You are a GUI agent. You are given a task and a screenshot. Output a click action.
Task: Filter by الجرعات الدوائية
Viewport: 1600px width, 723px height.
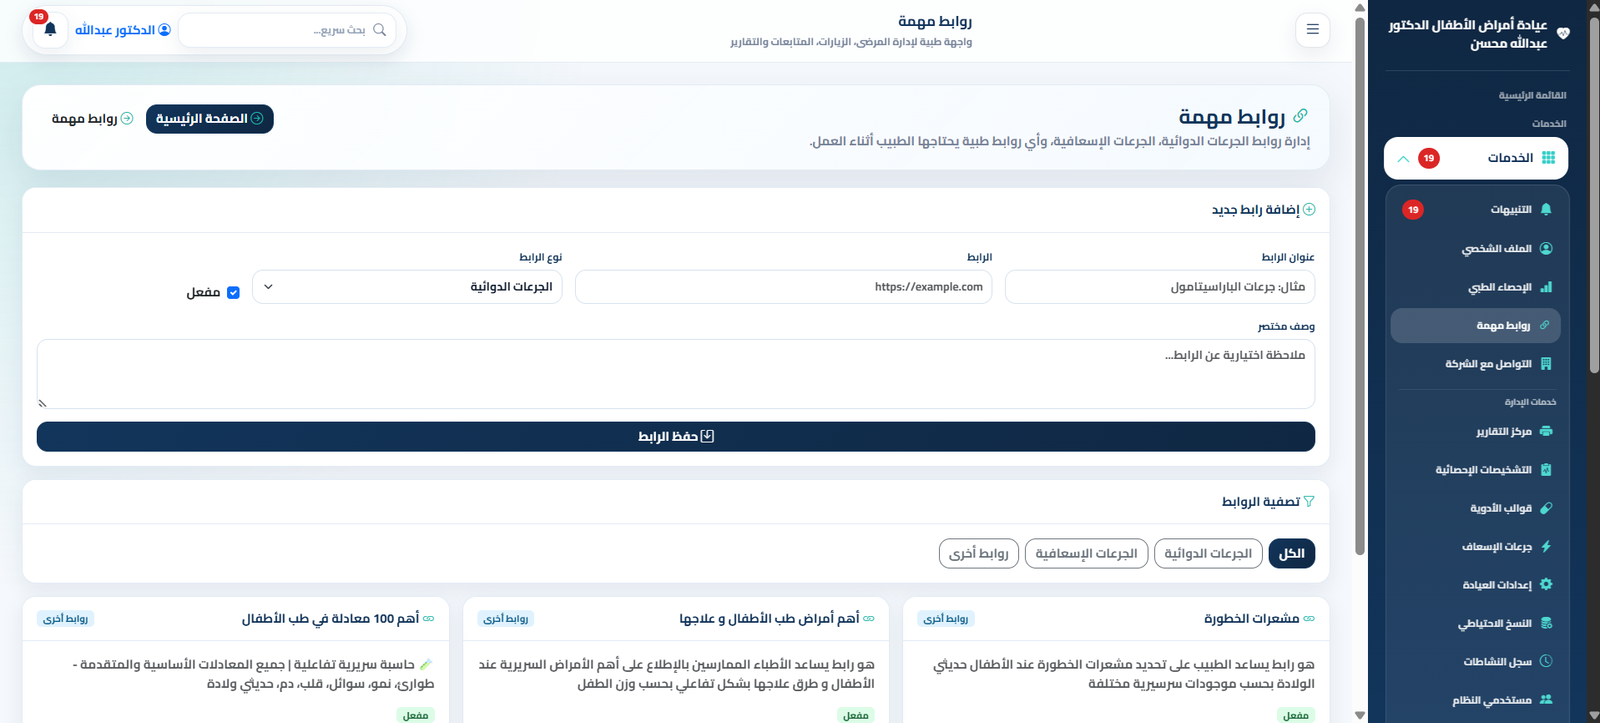tap(1208, 553)
